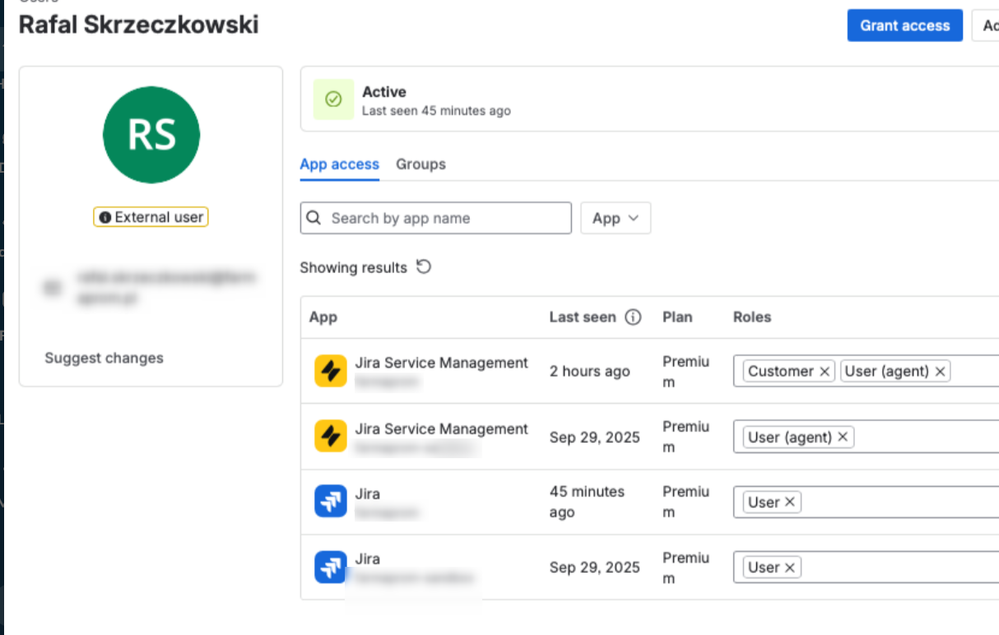Reset results with the refresh icon

pyautogui.click(x=424, y=266)
